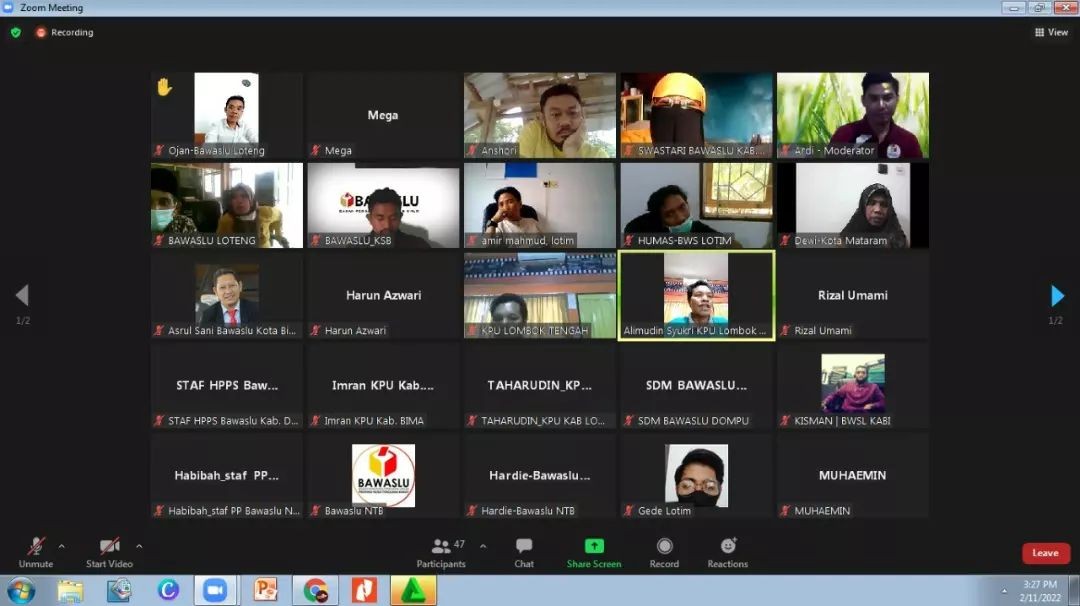
Task: Expand audio options arrow beside Unmute
Action: pos(62,546)
